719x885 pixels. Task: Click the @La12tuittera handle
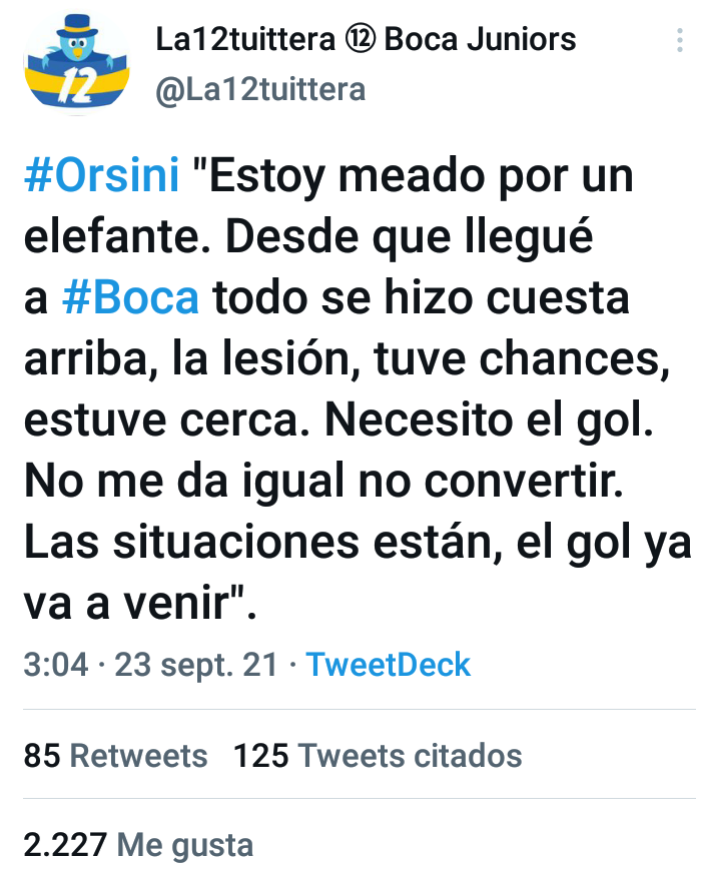tap(260, 90)
